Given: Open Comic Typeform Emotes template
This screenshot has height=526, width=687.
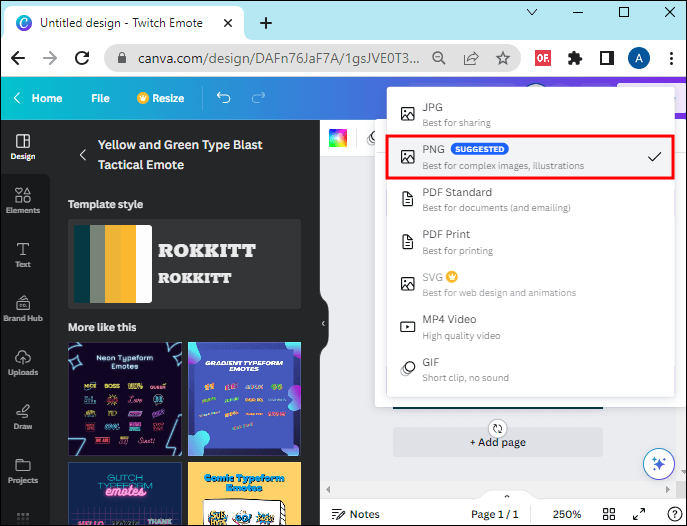Looking at the screenshot, I should tap(244, 494).
